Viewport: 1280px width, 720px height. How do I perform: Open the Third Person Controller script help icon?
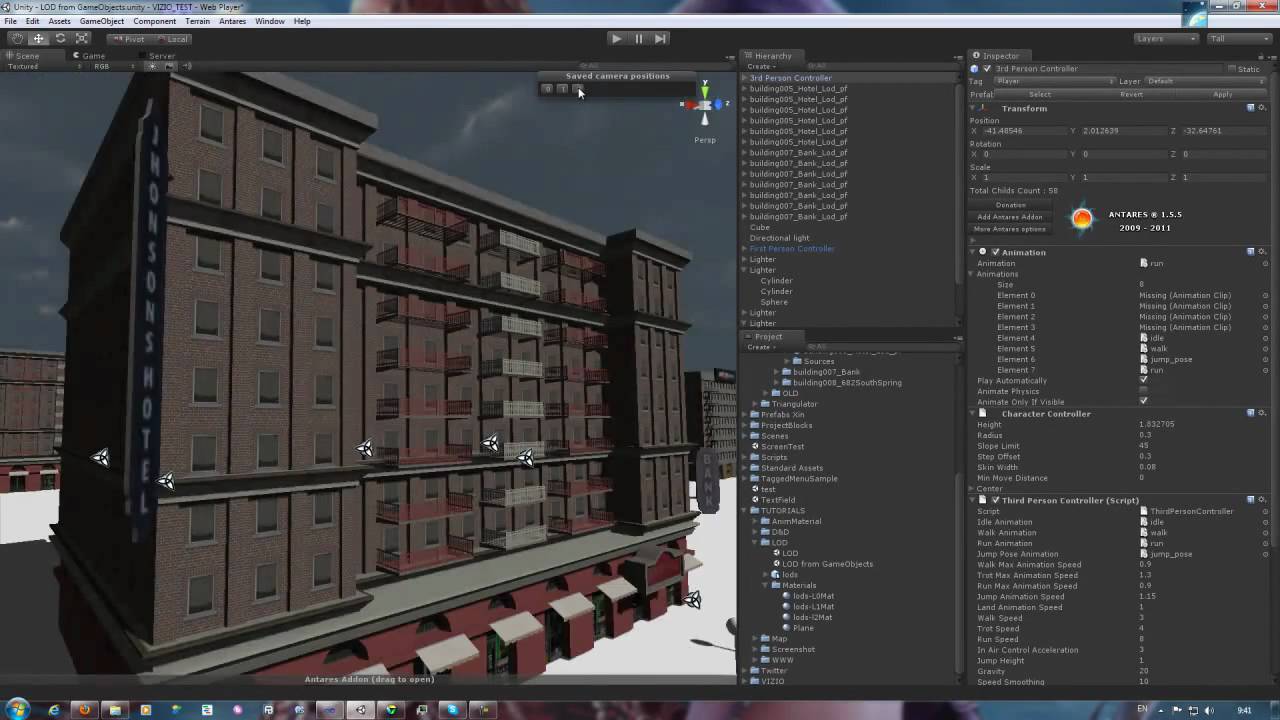coord(1250,500)
